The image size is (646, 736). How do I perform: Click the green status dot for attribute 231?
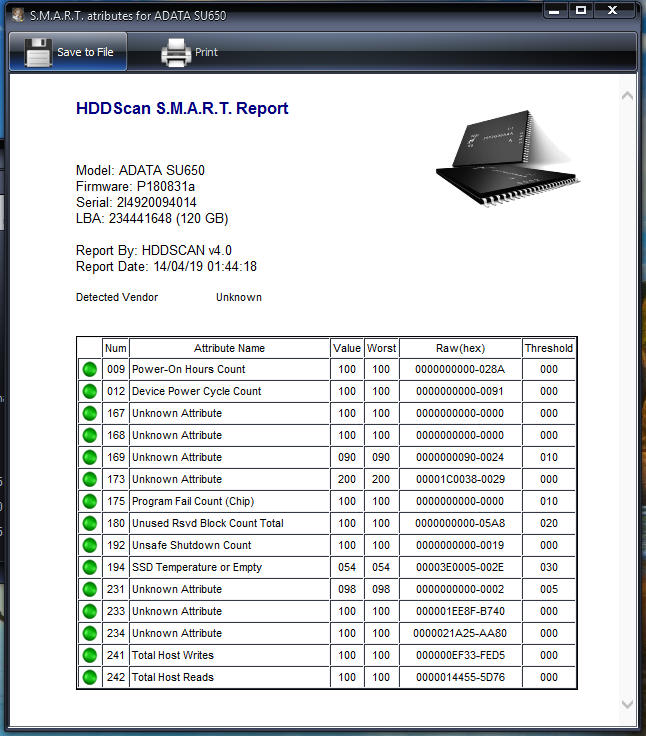90,590
